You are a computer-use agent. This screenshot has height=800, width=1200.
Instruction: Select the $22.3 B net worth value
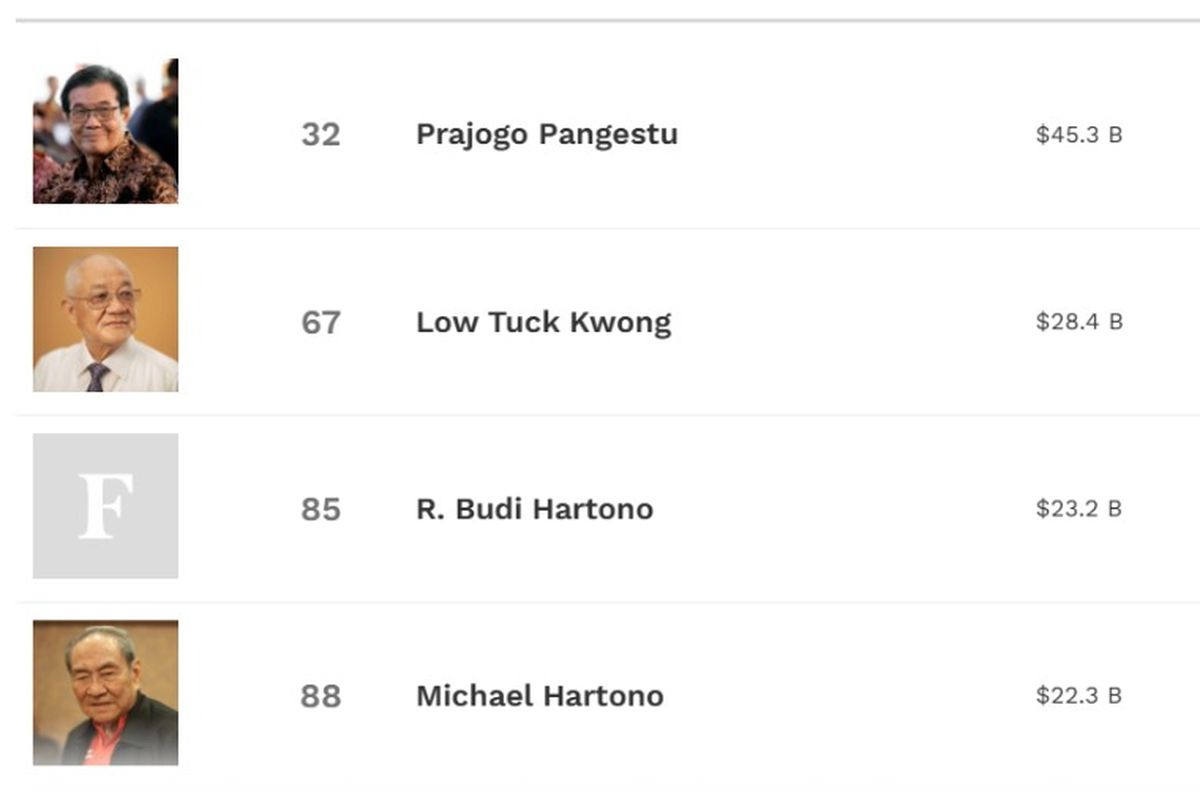click(x=1079, y=696)
